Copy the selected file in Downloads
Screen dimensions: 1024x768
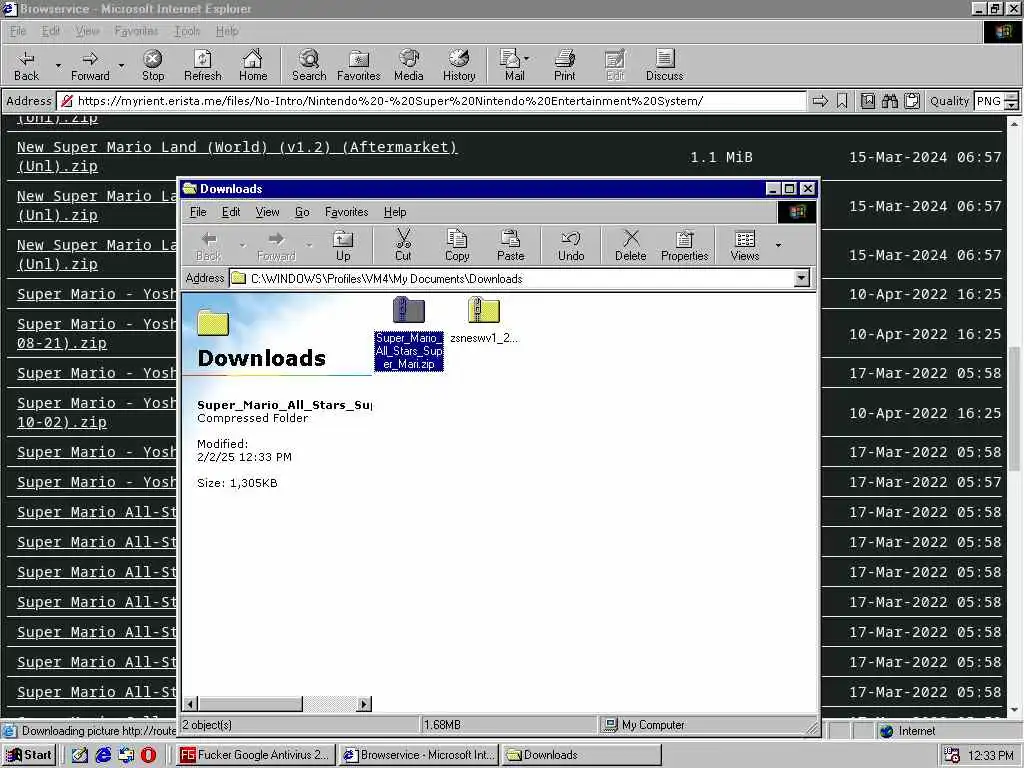457,246
